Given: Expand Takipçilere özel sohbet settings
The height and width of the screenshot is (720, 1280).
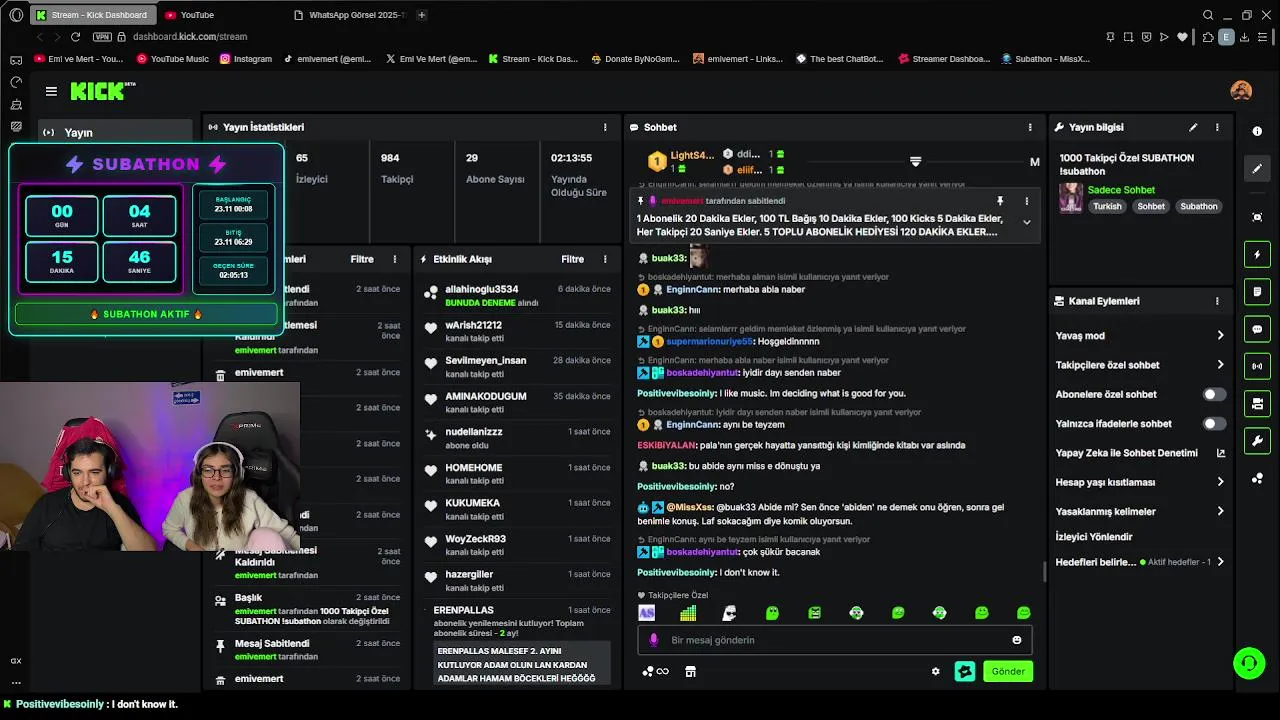Looking at the screenshot, I should 1220,365.
